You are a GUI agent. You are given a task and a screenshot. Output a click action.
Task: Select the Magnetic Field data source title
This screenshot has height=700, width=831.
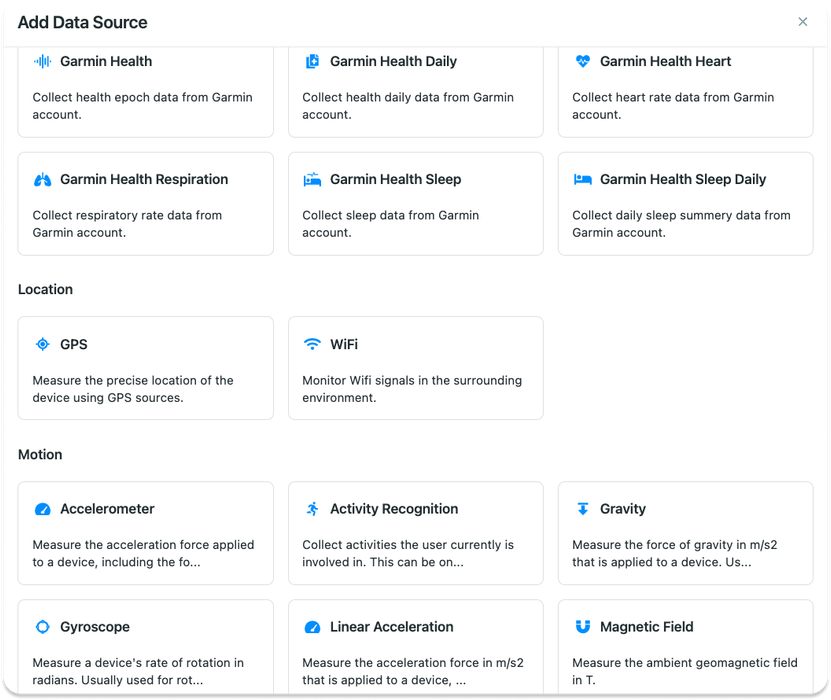click(647, 627)
